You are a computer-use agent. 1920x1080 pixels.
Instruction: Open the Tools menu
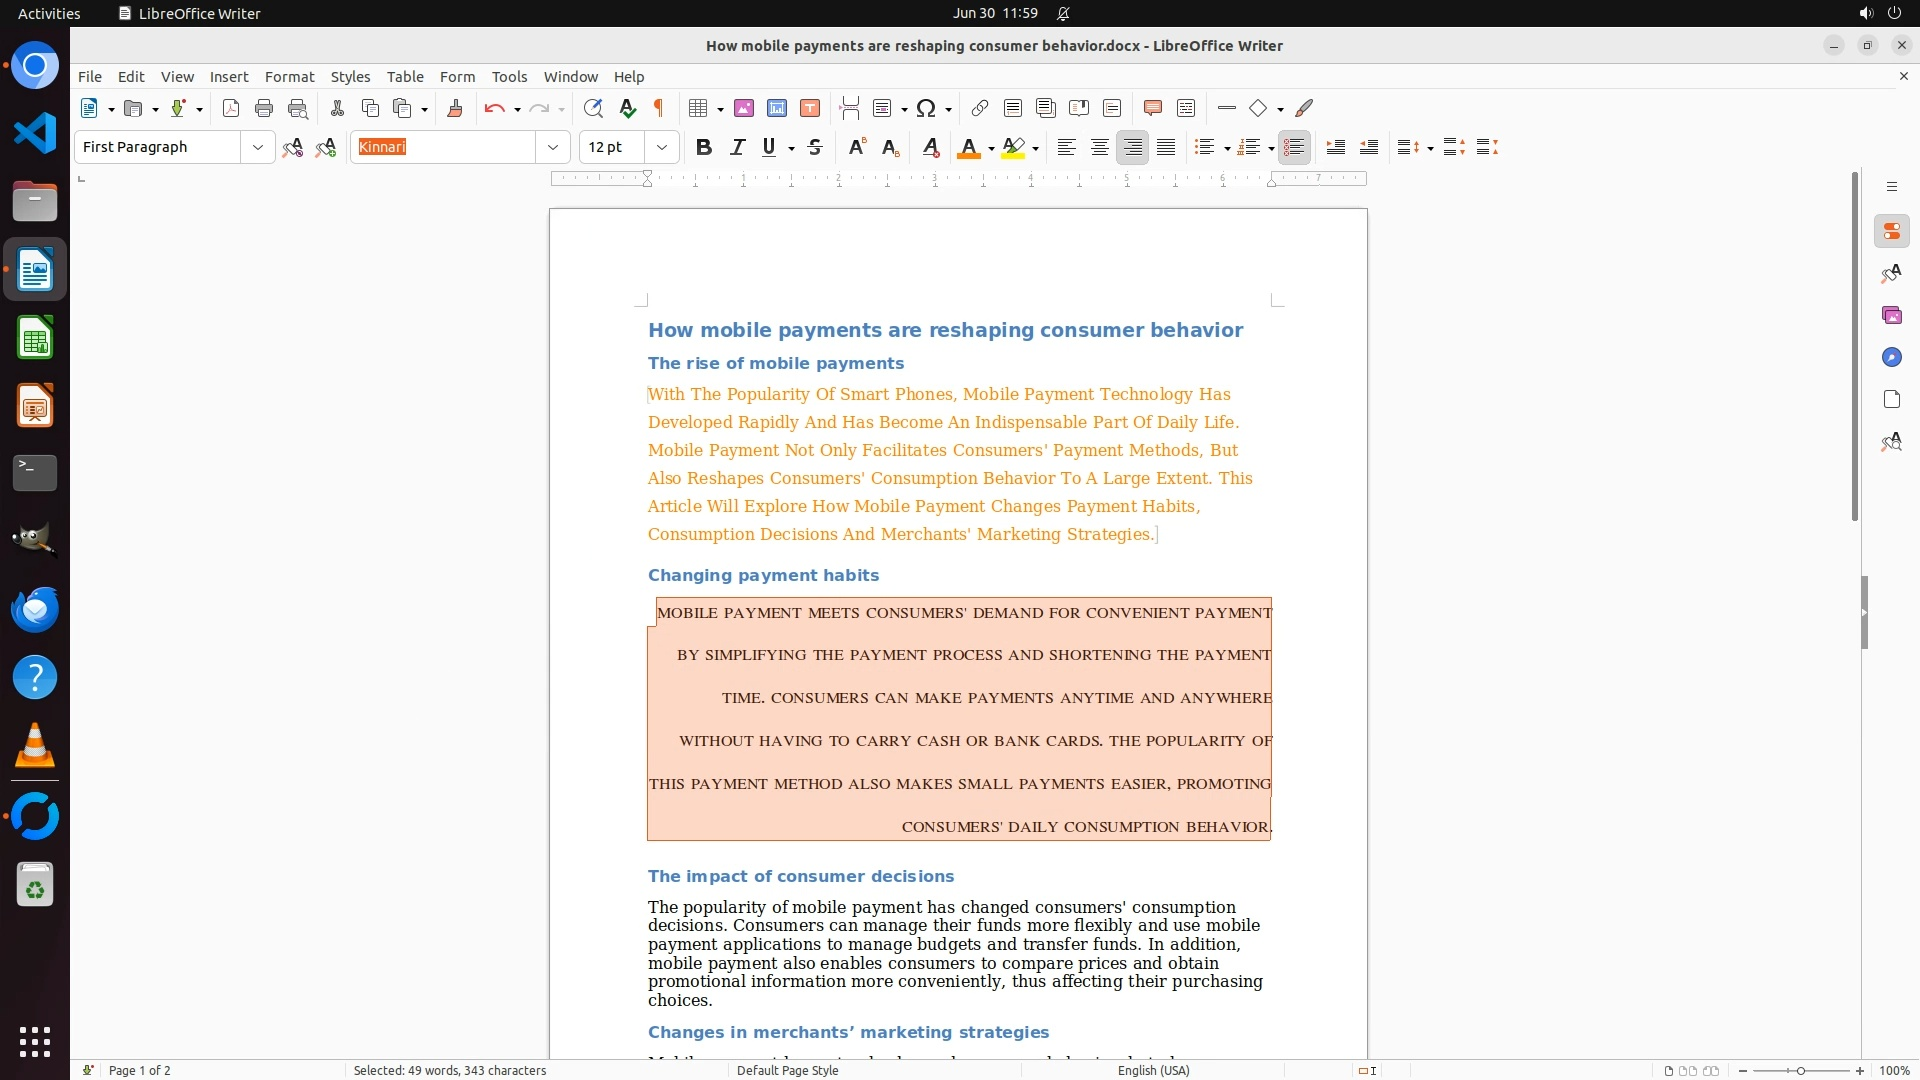pos(509,77)
